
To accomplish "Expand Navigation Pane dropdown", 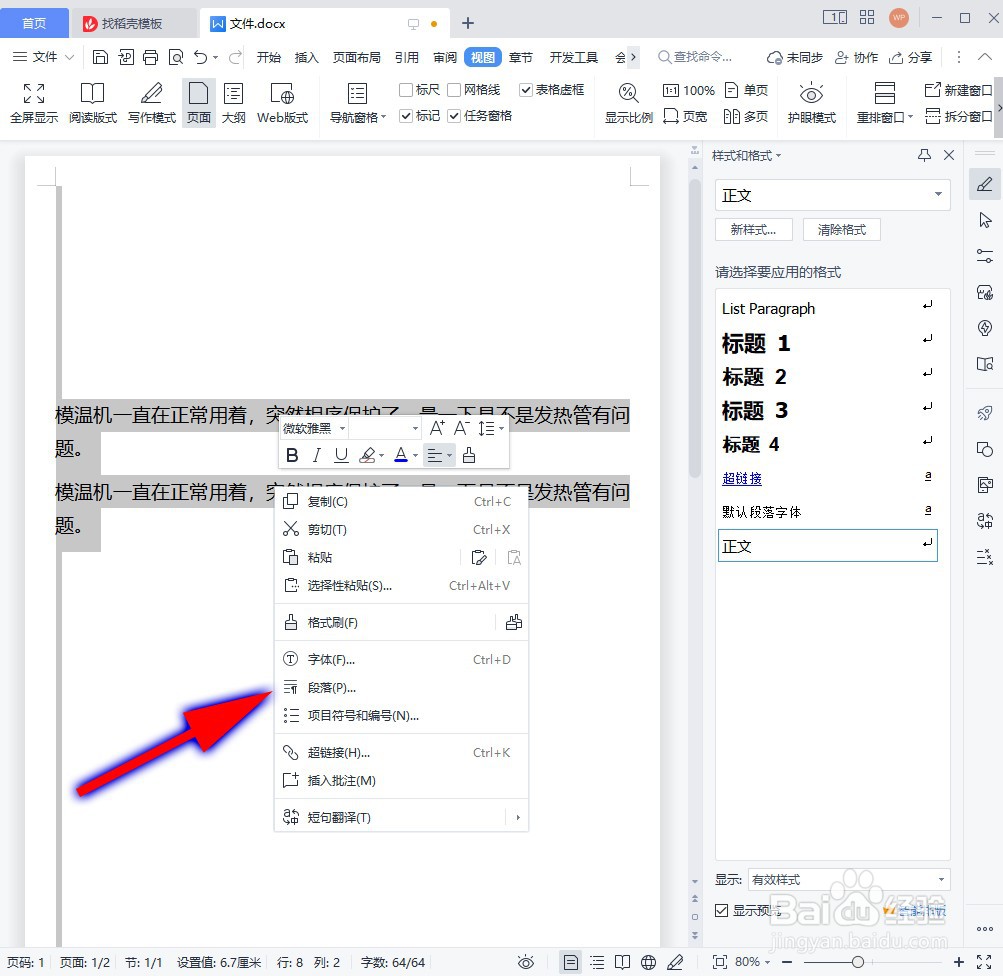I will [384, 117].
